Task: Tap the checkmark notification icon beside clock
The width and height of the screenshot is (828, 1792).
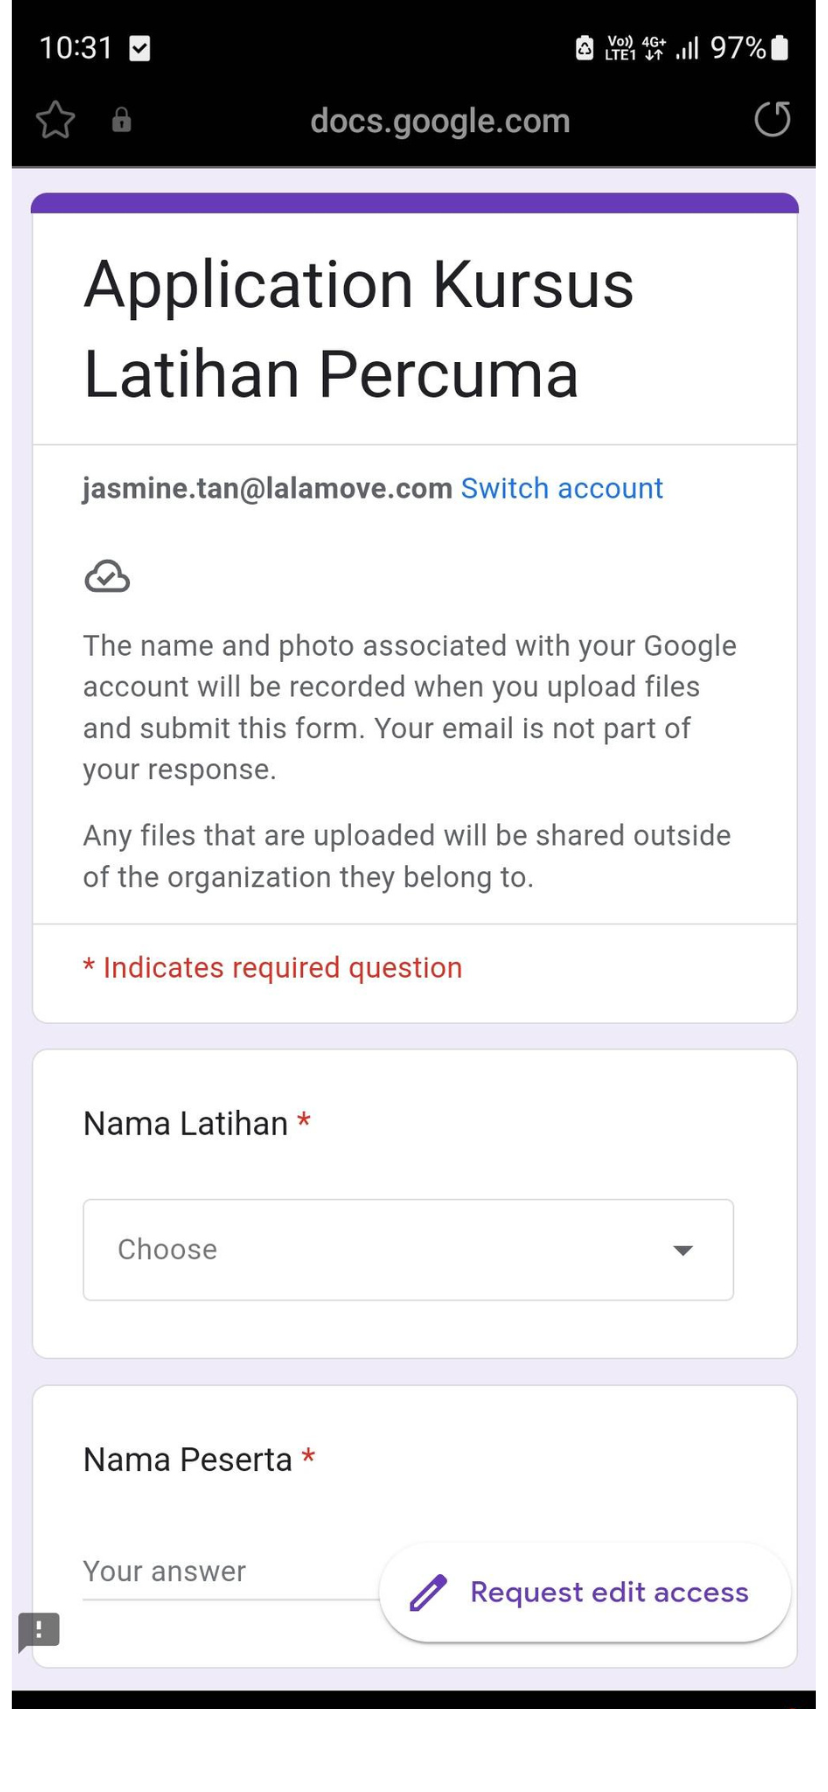Action: coord(140,48)
